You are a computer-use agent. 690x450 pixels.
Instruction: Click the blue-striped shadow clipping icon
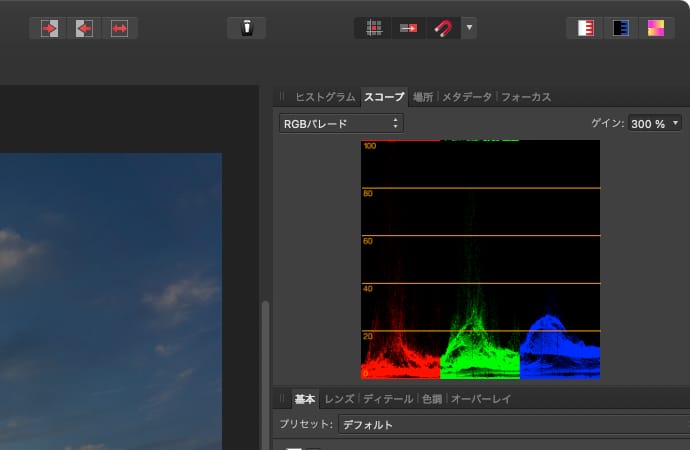[620, 28]
